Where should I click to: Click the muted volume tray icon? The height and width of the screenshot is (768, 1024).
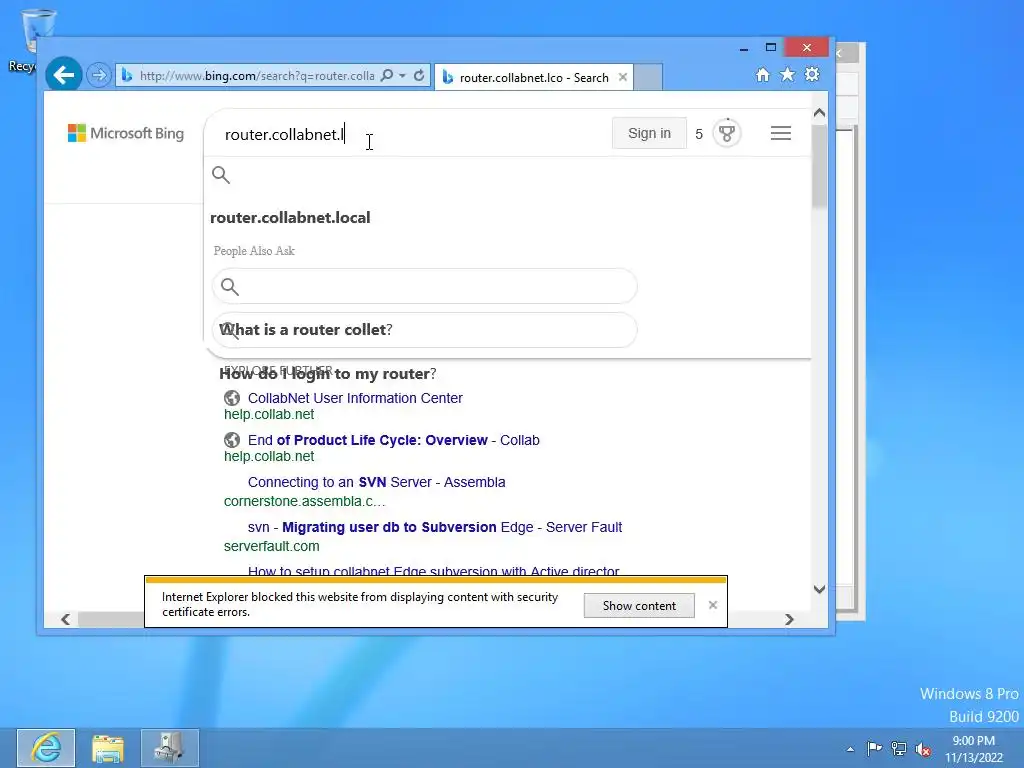(x=923, y=749)
